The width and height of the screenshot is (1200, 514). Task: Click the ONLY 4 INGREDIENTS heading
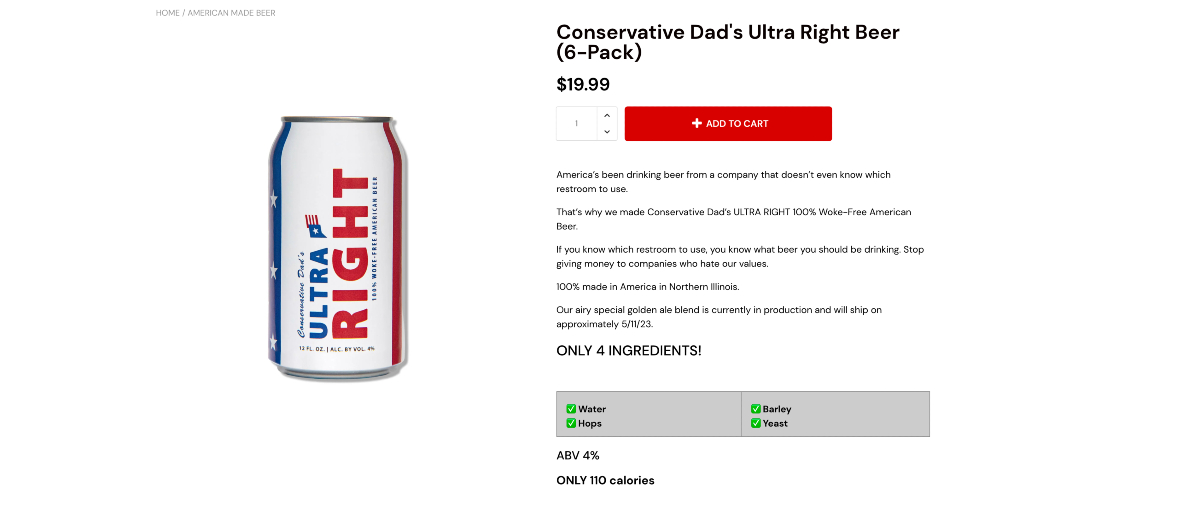pos(628,351)
